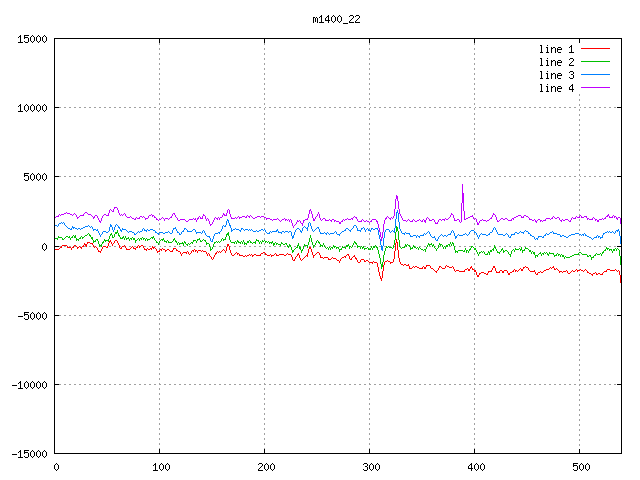This screenshot has width=640, height=480.
Task: Click the red line's deep dip near 310
Action: [381, 279]
